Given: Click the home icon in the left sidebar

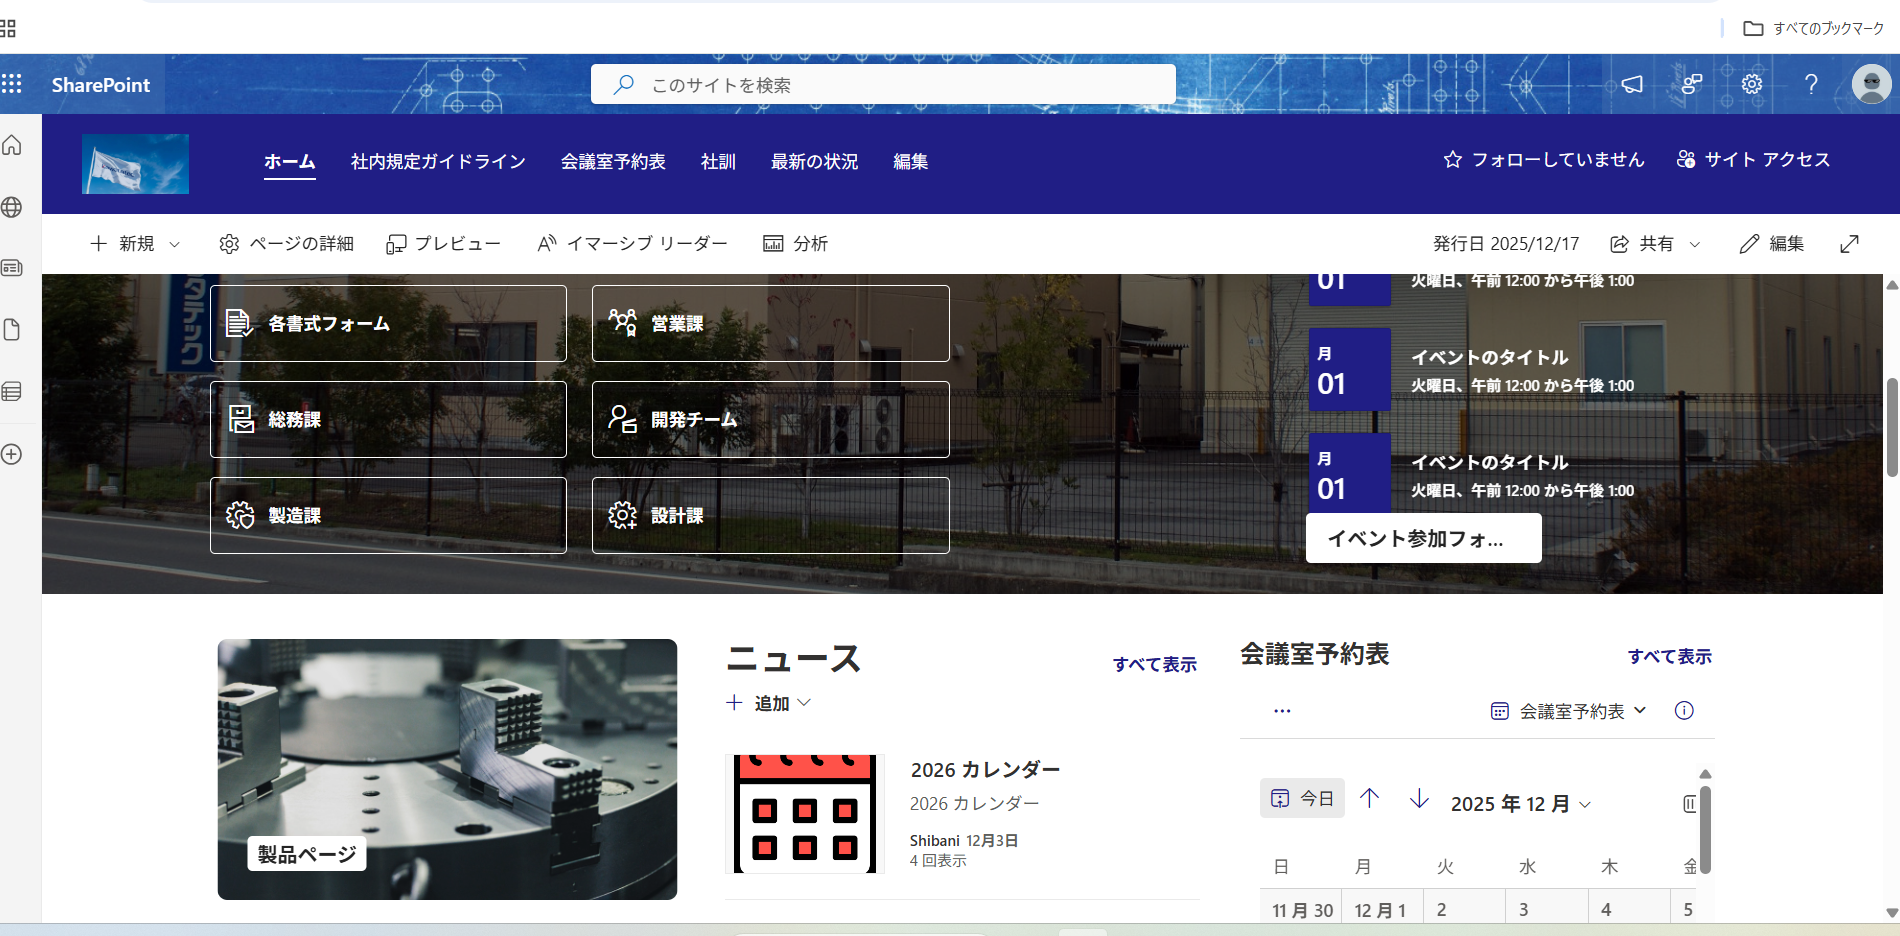Looking at the screenshot, I should coord(12,146).
